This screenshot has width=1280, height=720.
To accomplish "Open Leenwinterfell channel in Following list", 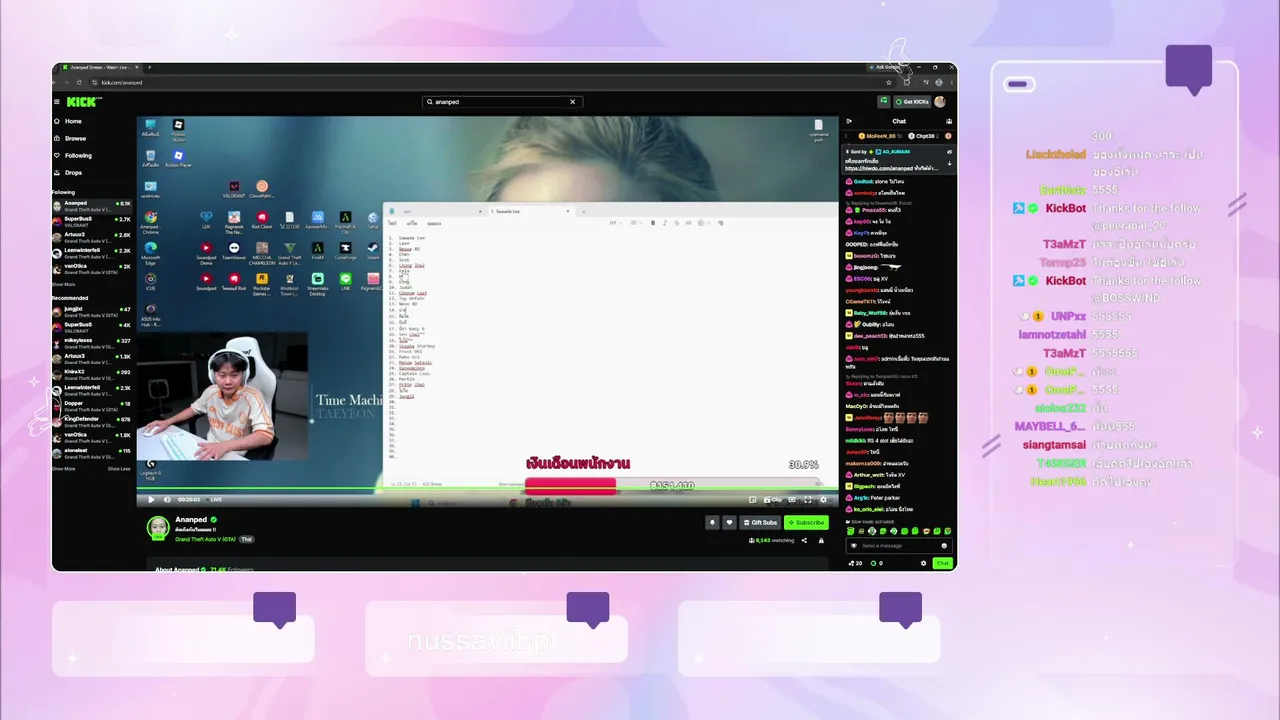I will click(x=93, y=252).
